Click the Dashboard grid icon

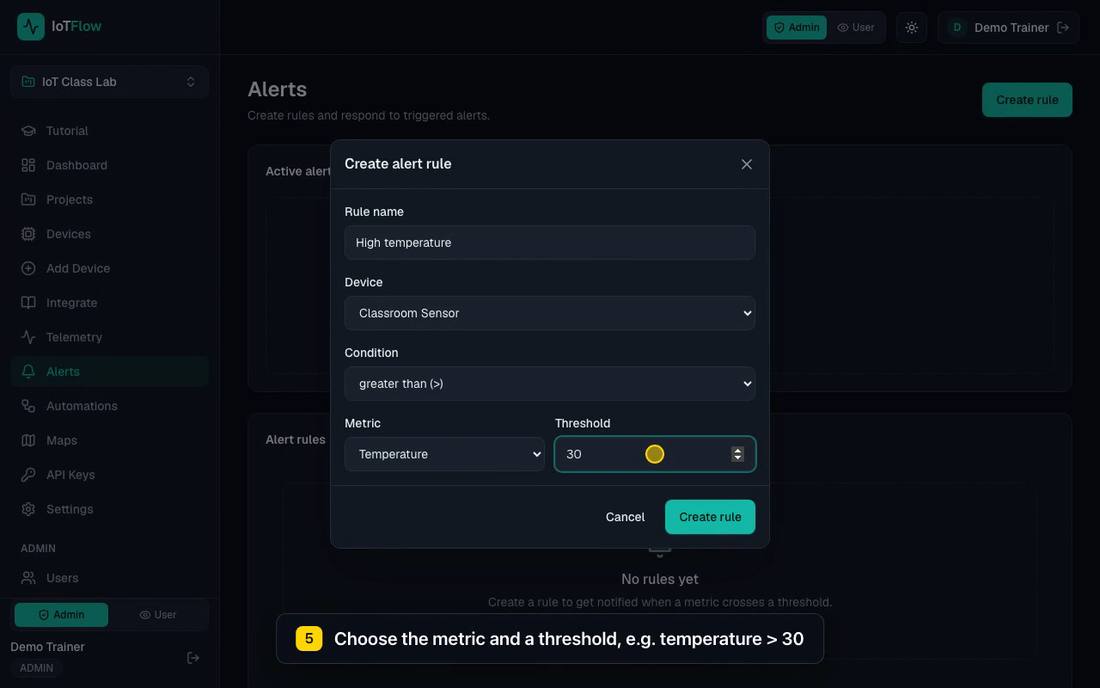pos(28,166)
